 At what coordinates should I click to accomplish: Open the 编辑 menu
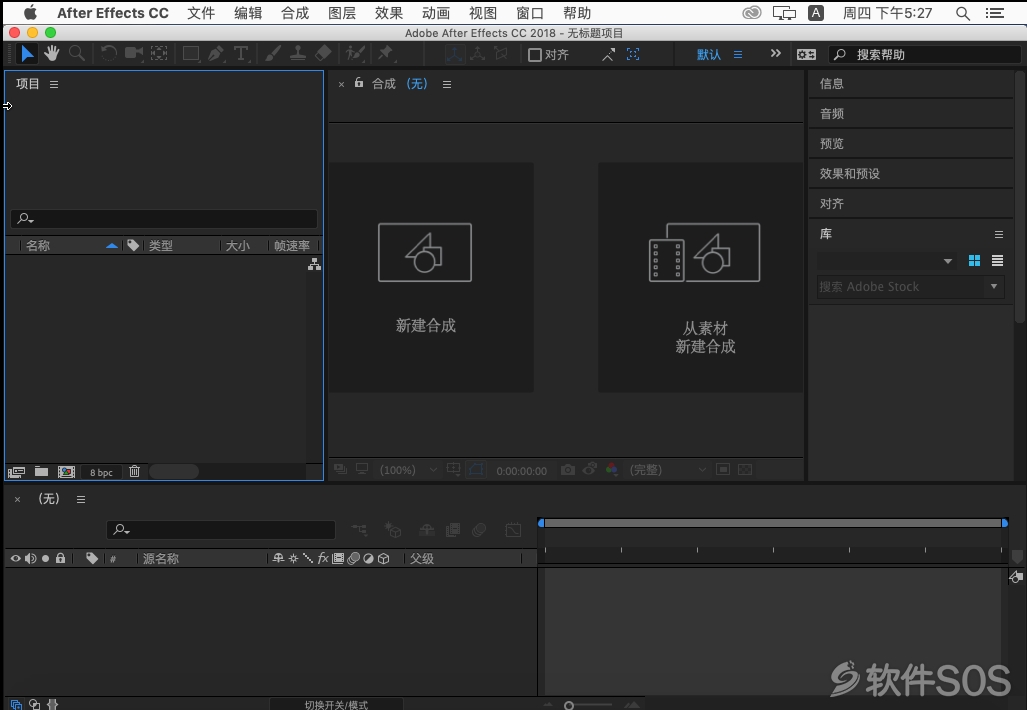coord(248,13)
